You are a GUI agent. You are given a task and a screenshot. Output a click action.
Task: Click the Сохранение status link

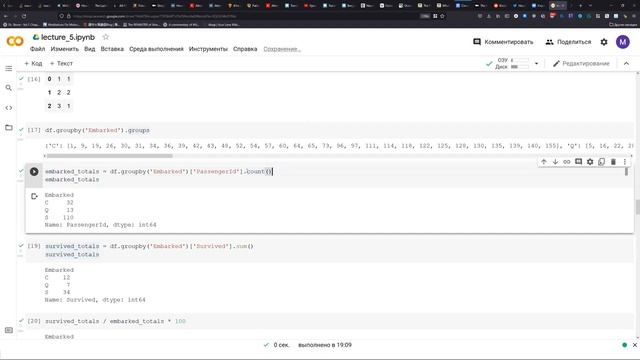282,49
